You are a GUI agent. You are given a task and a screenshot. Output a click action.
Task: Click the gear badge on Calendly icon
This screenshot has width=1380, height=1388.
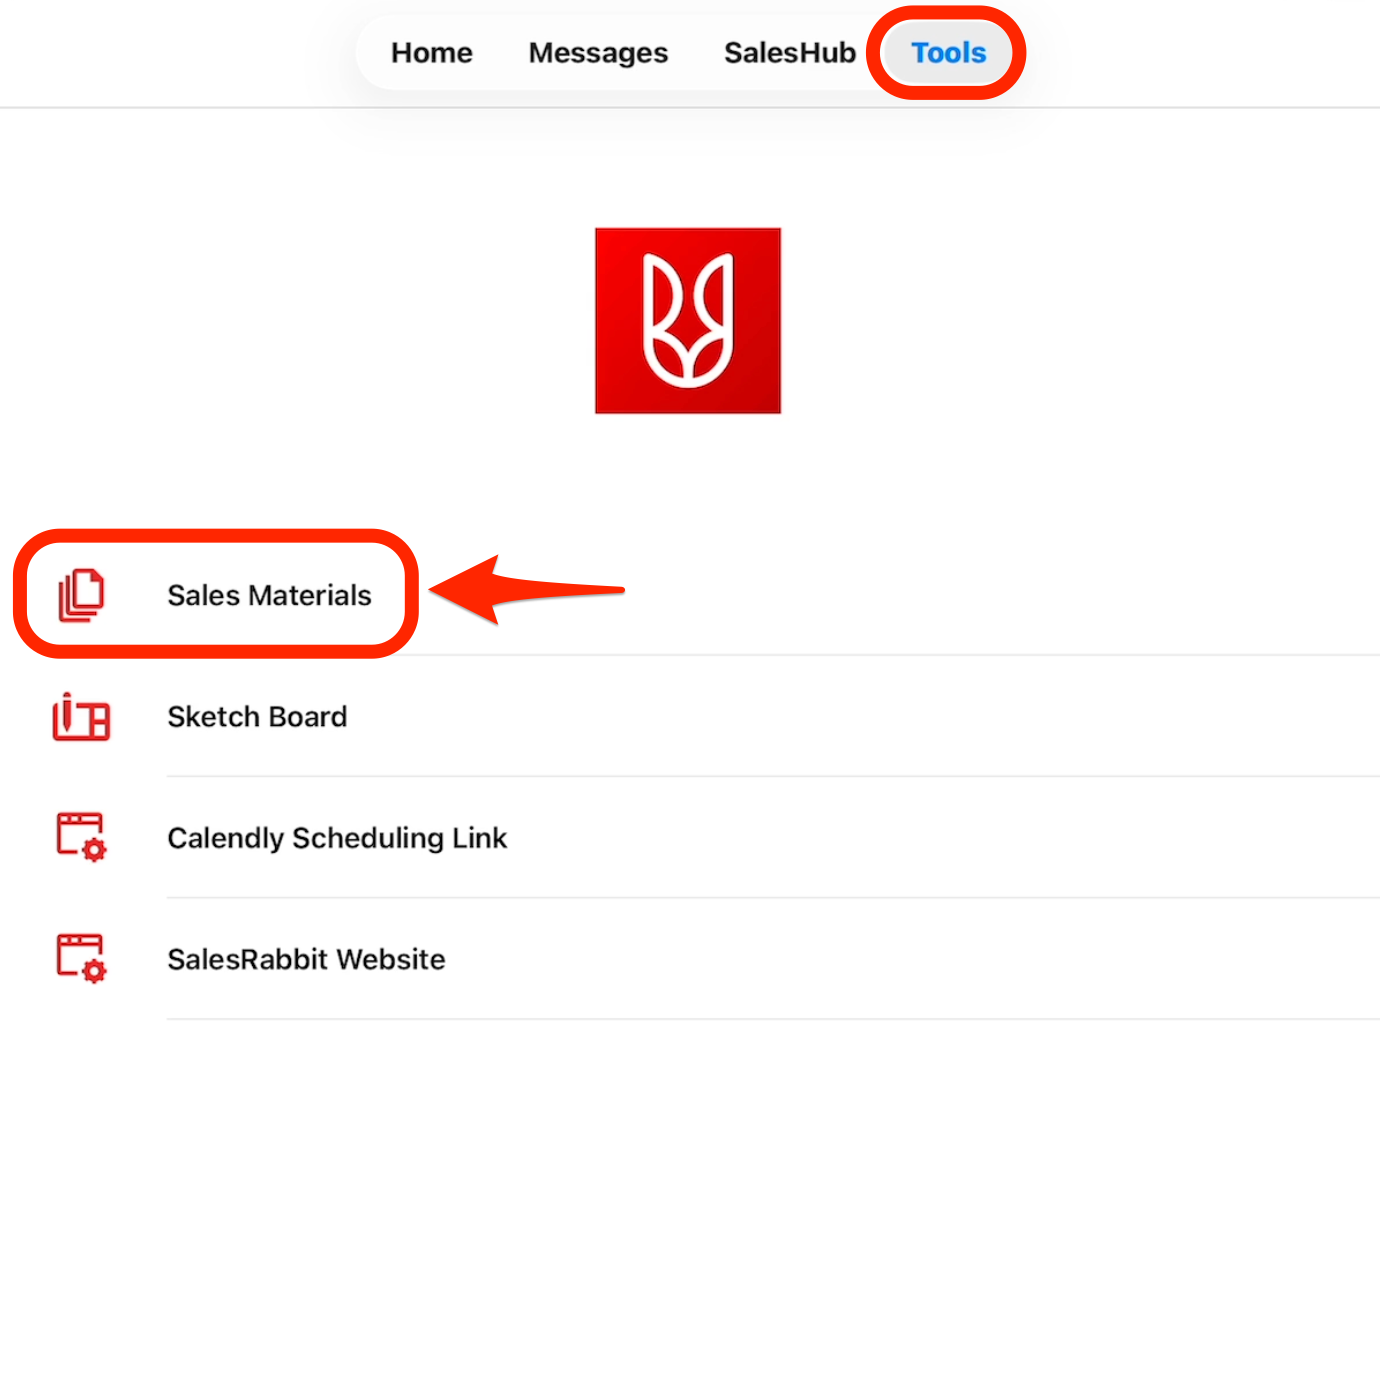[x=95, y=850]
